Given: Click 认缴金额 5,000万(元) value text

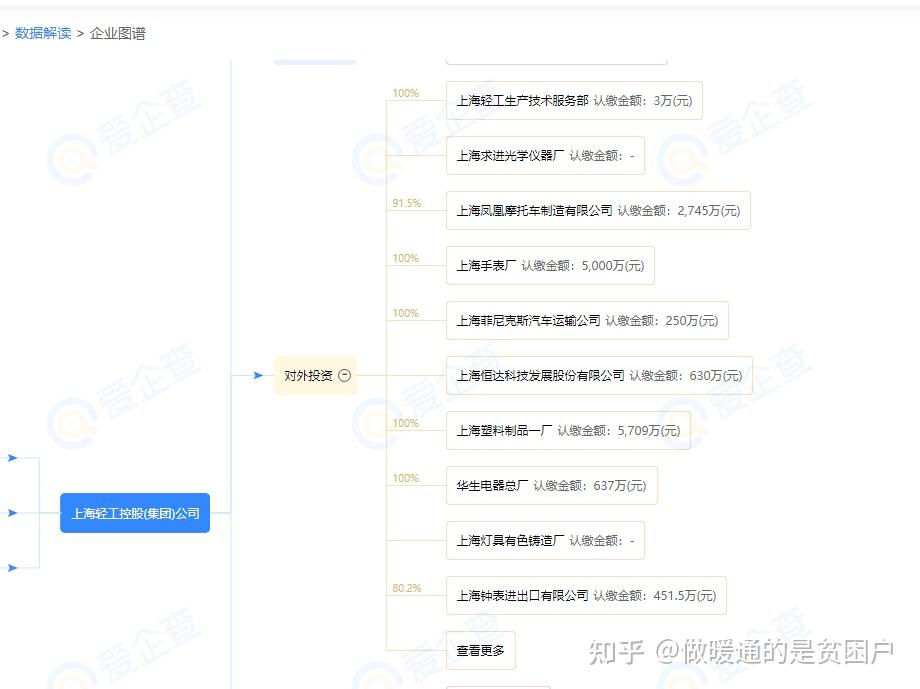Looking at the screenshot, I should [x=583, y=266].
